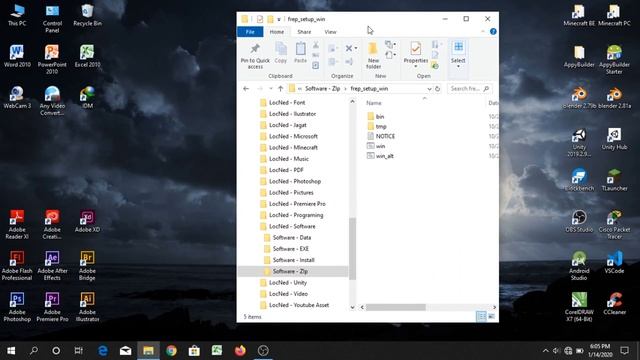640x360 pixels.
Task: Open the Properties ribbon button
Action: 416,55
